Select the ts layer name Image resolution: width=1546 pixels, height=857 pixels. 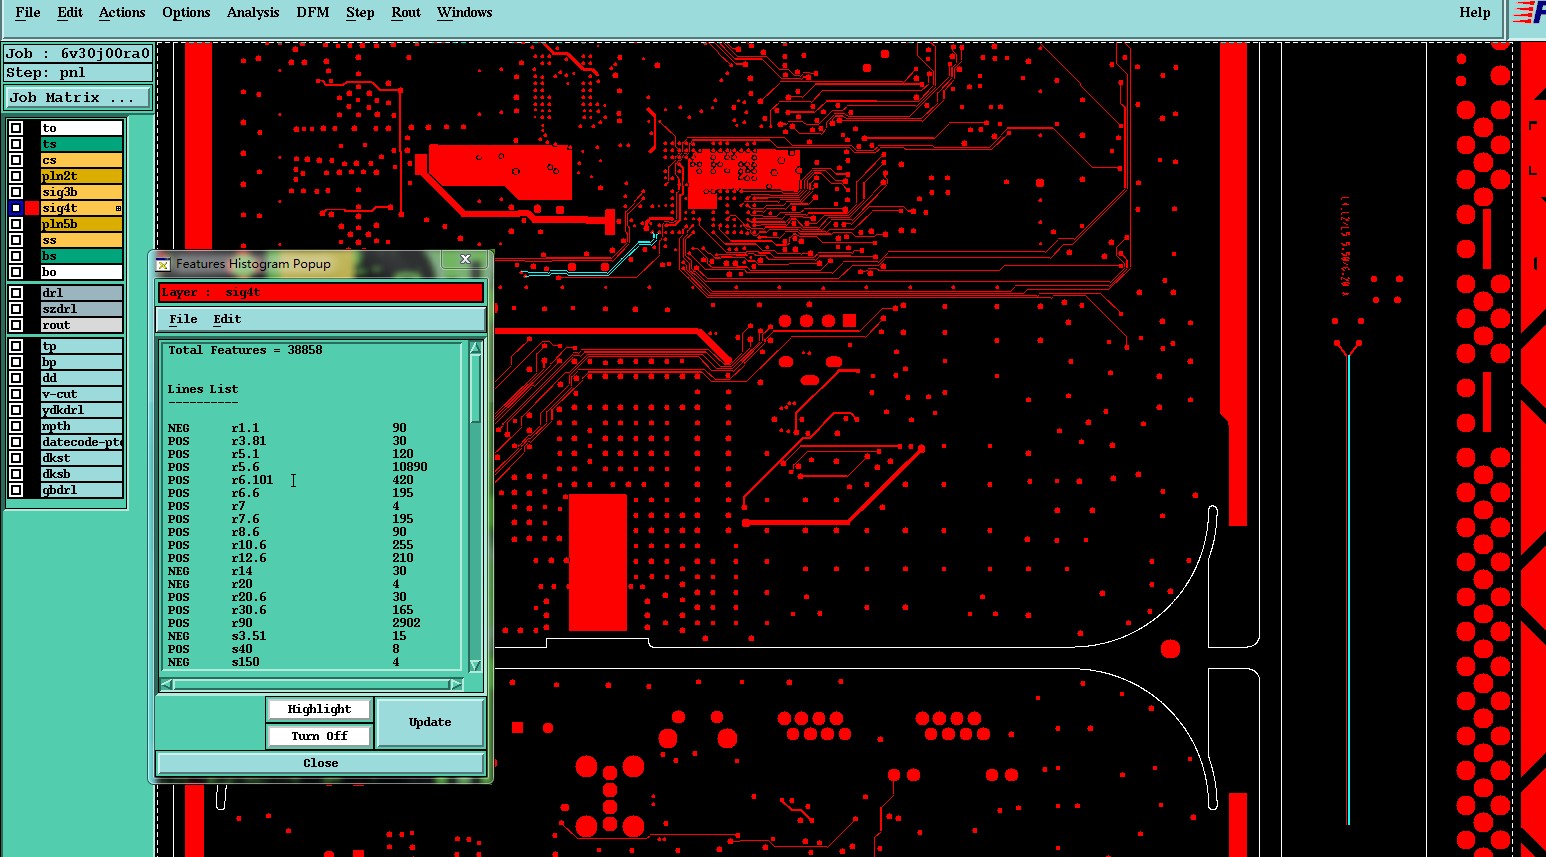click(x=81, y=144)
